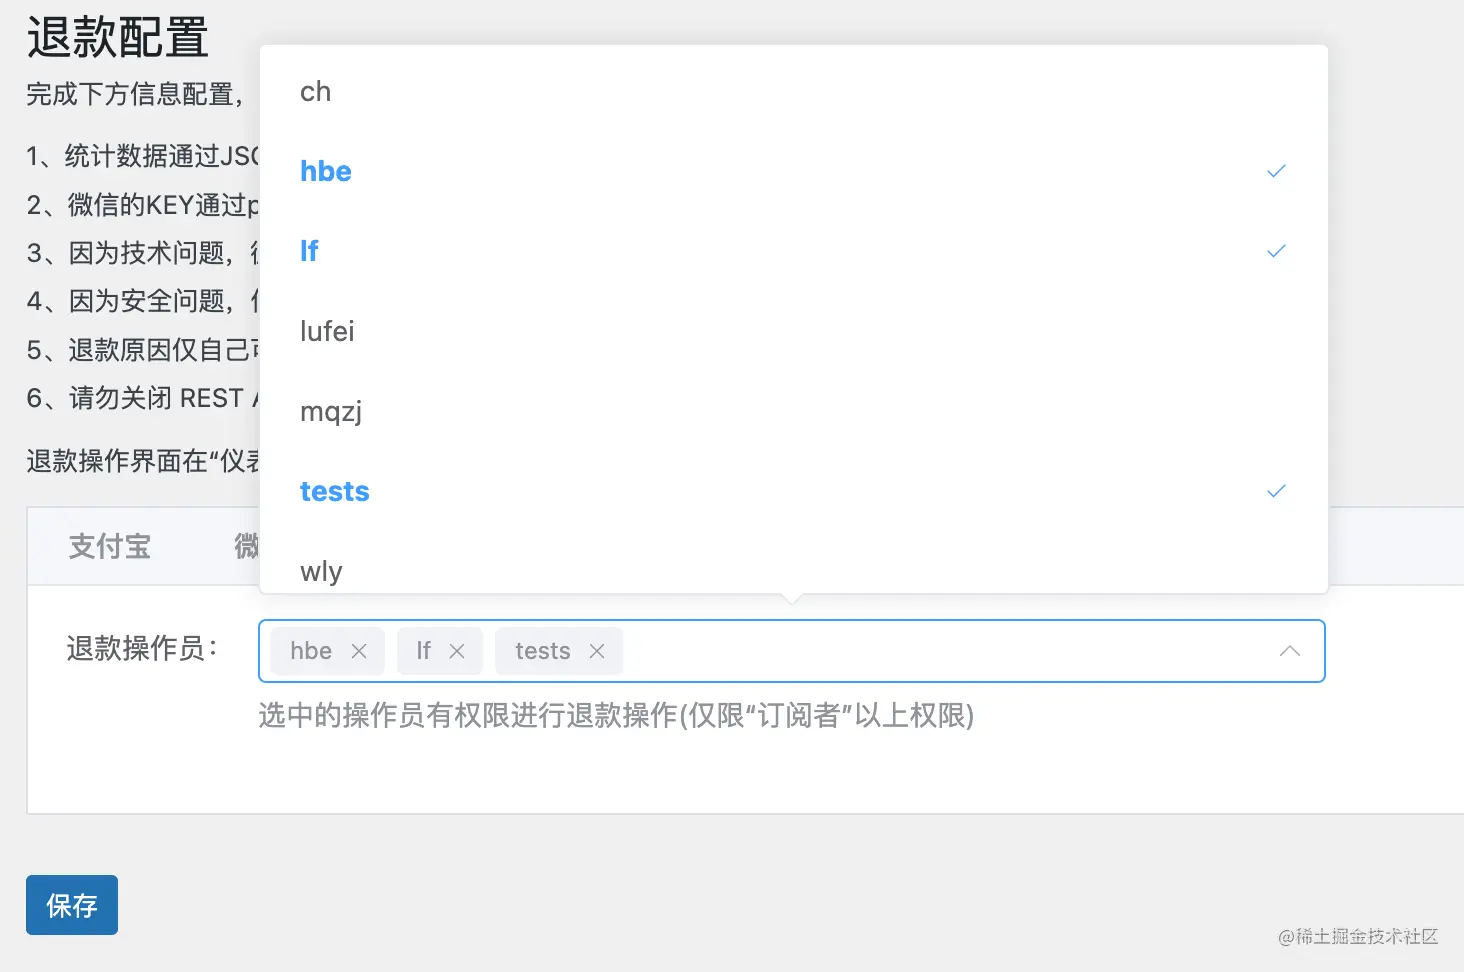Focus the 退款操作员 multi-select input field
The image size is (1464, 972).
(x=792, y=651)
